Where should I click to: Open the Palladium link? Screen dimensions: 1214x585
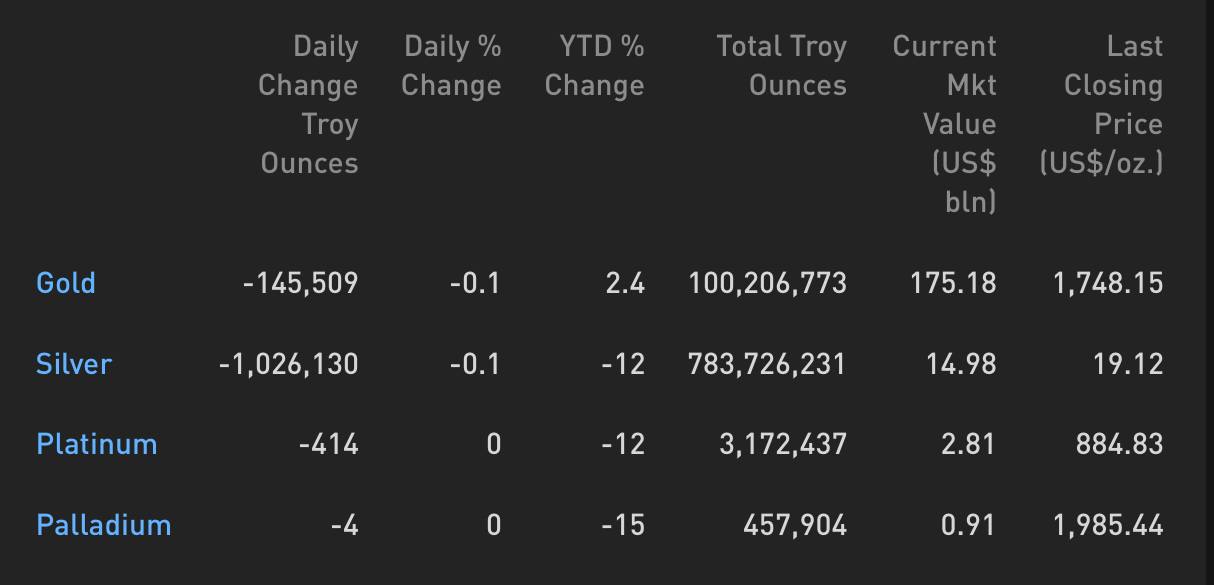pyautogui.click(x=104, y=525)
